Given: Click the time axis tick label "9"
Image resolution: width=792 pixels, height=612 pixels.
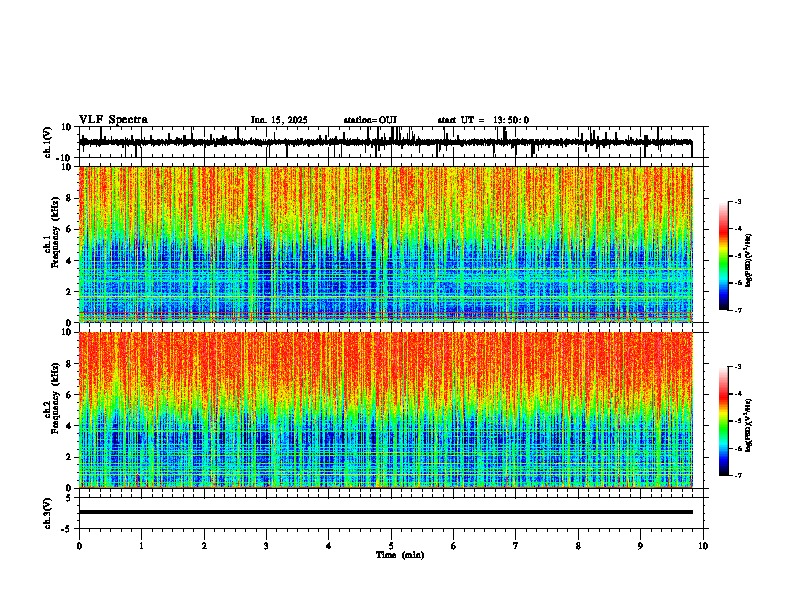Looking at the screenshot, I should [x=640, y=546].
